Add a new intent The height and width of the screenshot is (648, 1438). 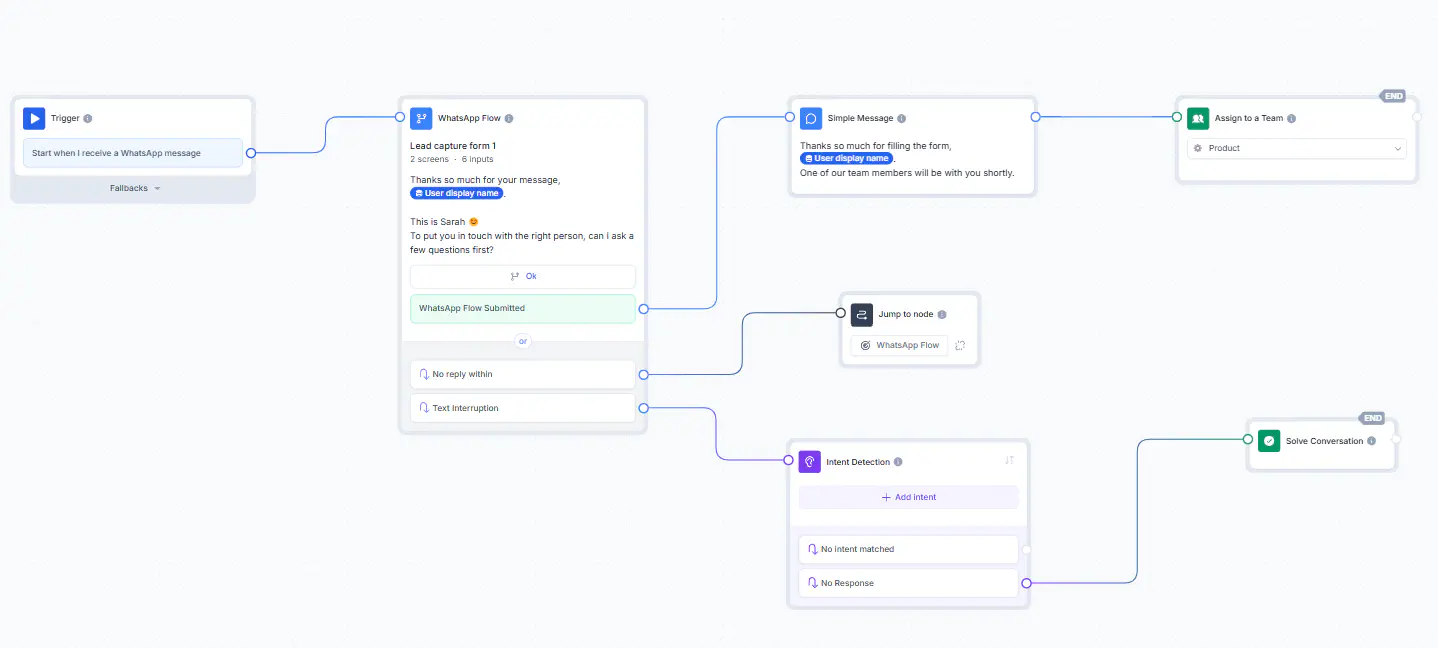coord(908,497)
